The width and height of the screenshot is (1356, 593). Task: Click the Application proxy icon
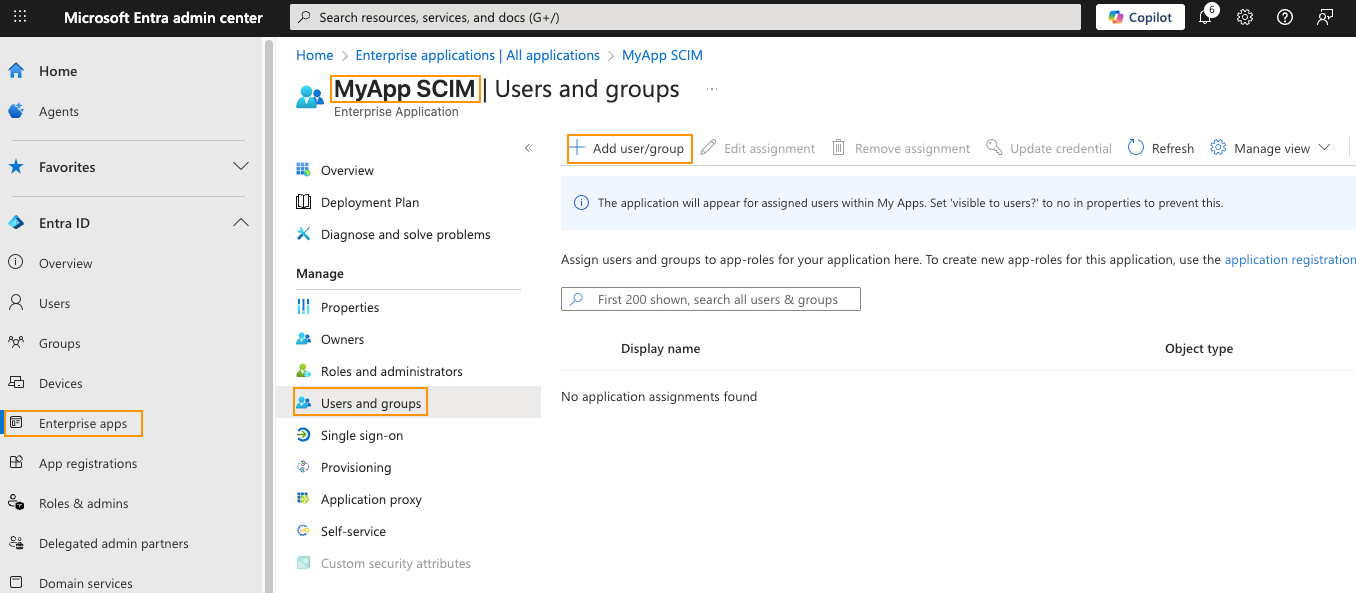(304, 499)
